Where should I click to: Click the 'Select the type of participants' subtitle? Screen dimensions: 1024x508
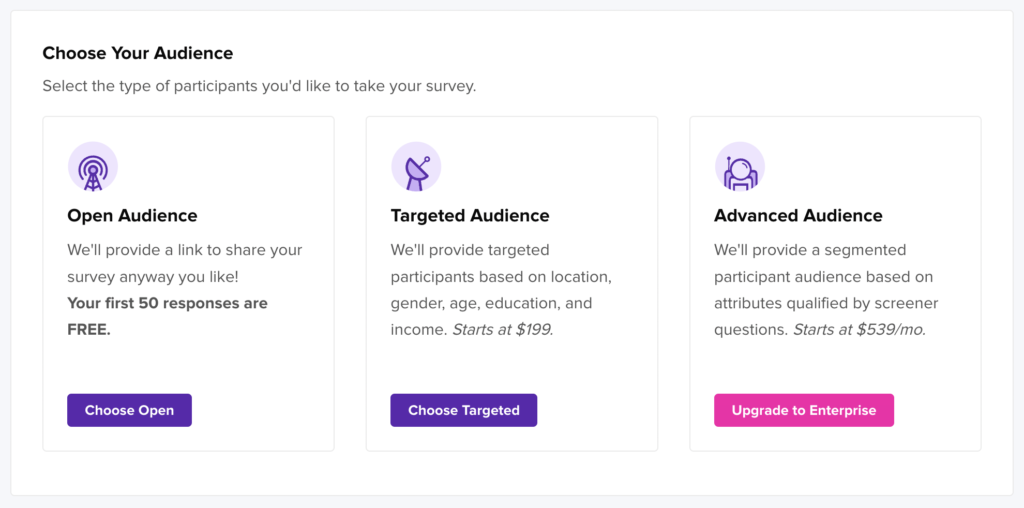coord(259,86)
